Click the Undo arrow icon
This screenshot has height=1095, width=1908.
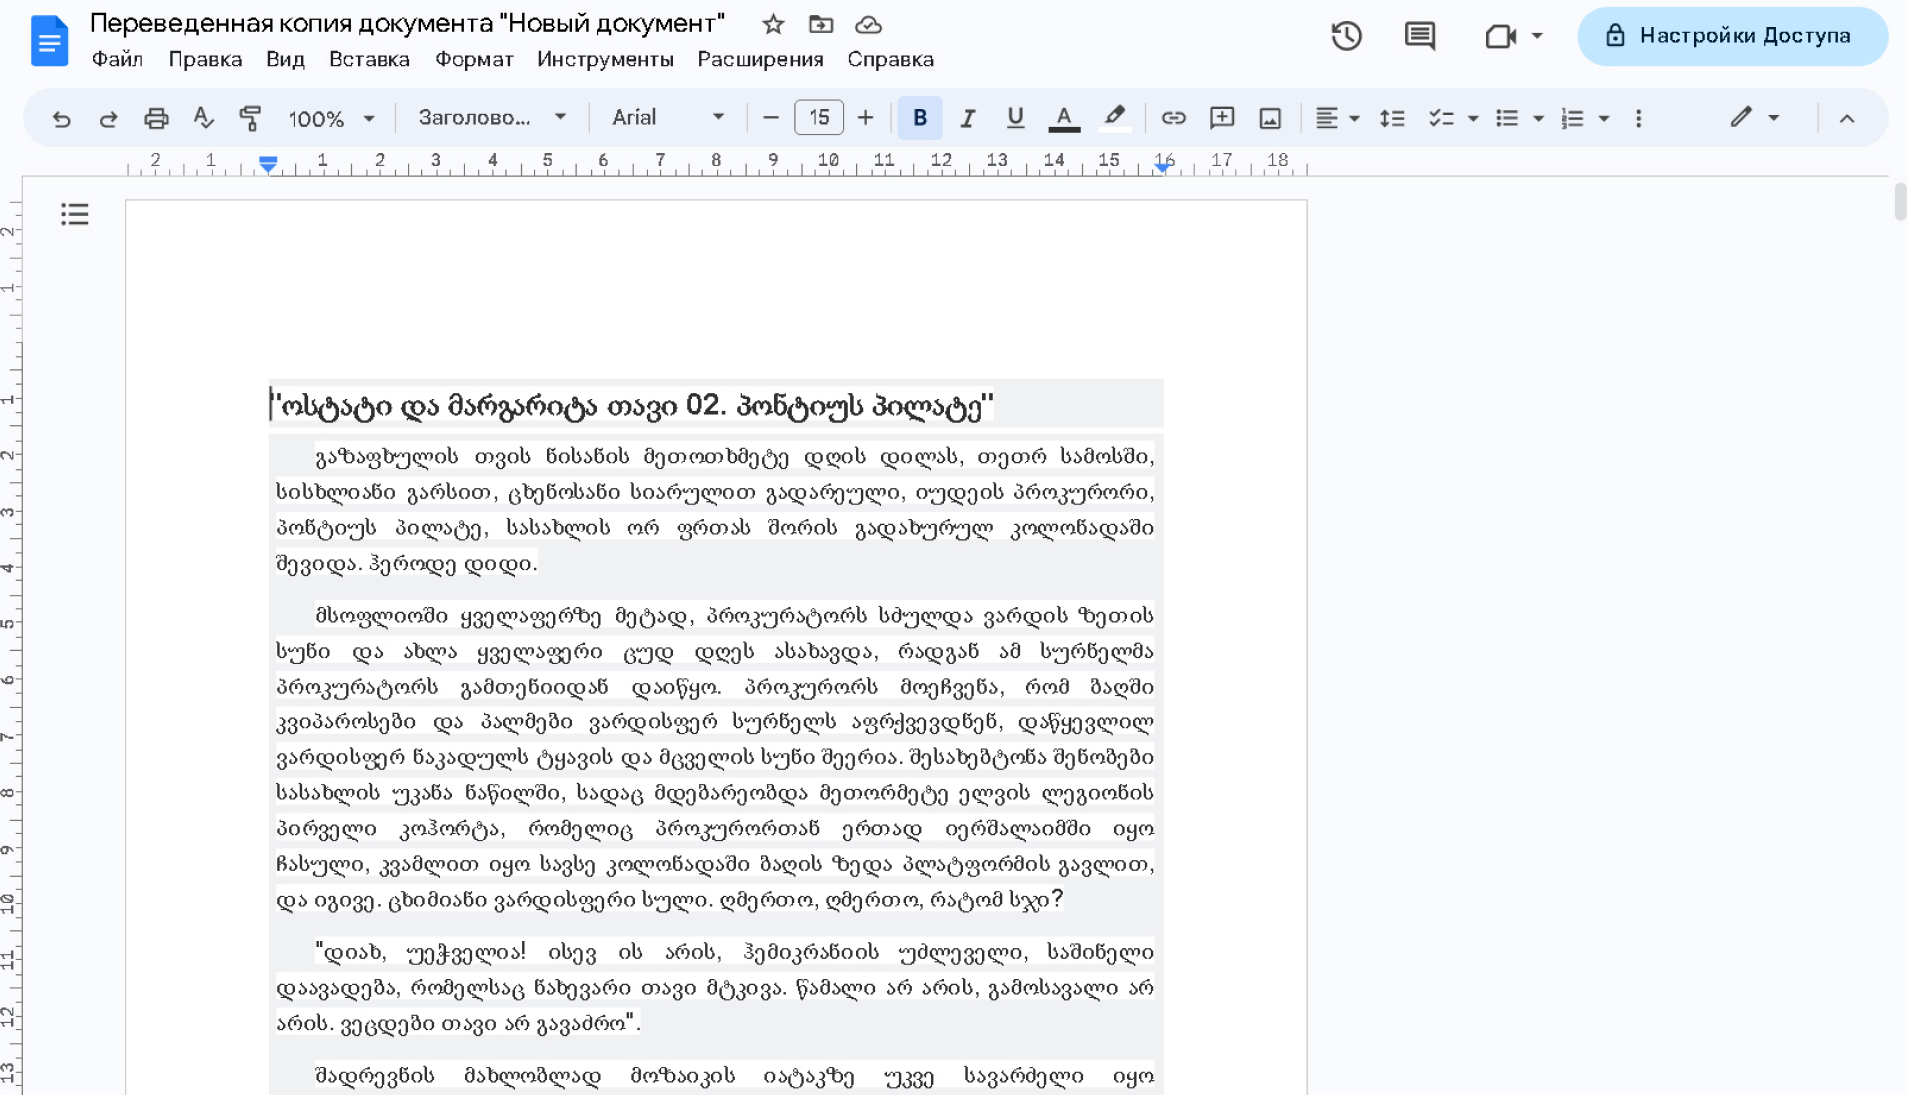[x=61, y=118]
